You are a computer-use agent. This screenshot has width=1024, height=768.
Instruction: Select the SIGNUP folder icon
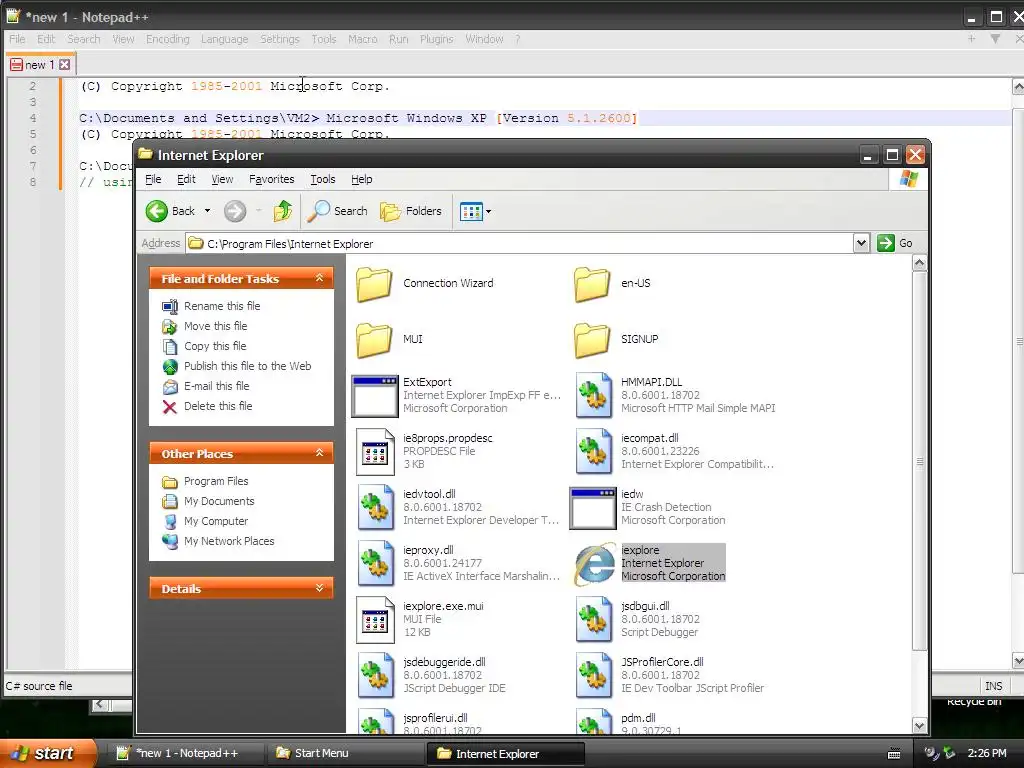tap(592, 340)
